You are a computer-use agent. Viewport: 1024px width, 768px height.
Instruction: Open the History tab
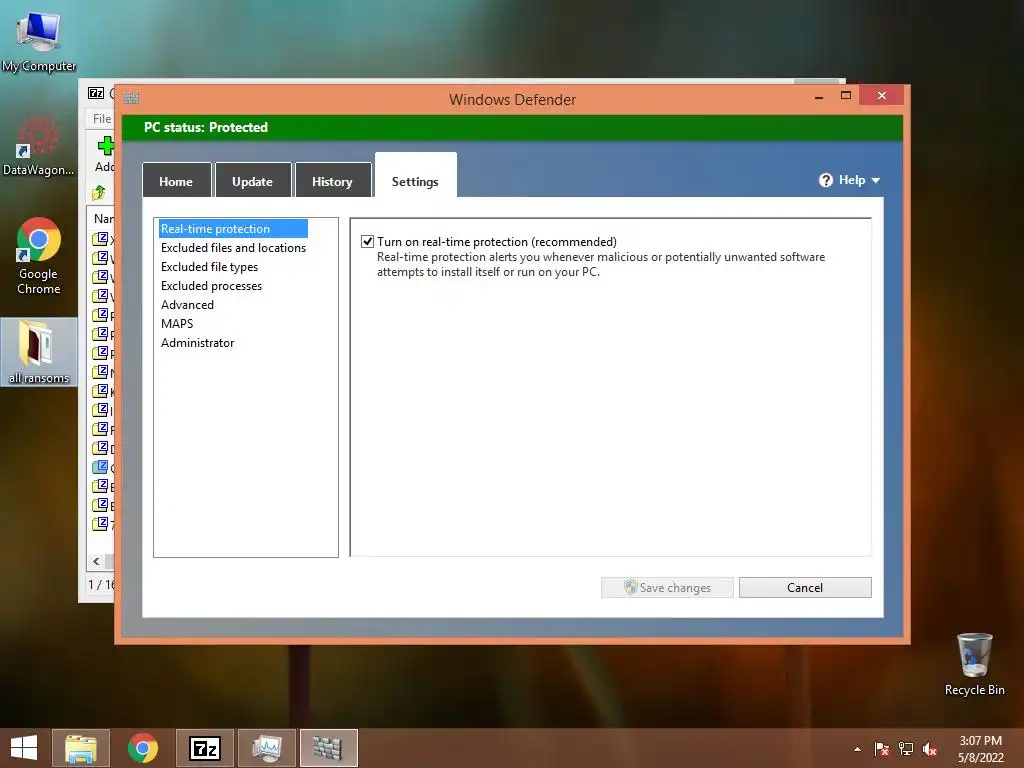[332, 181]
